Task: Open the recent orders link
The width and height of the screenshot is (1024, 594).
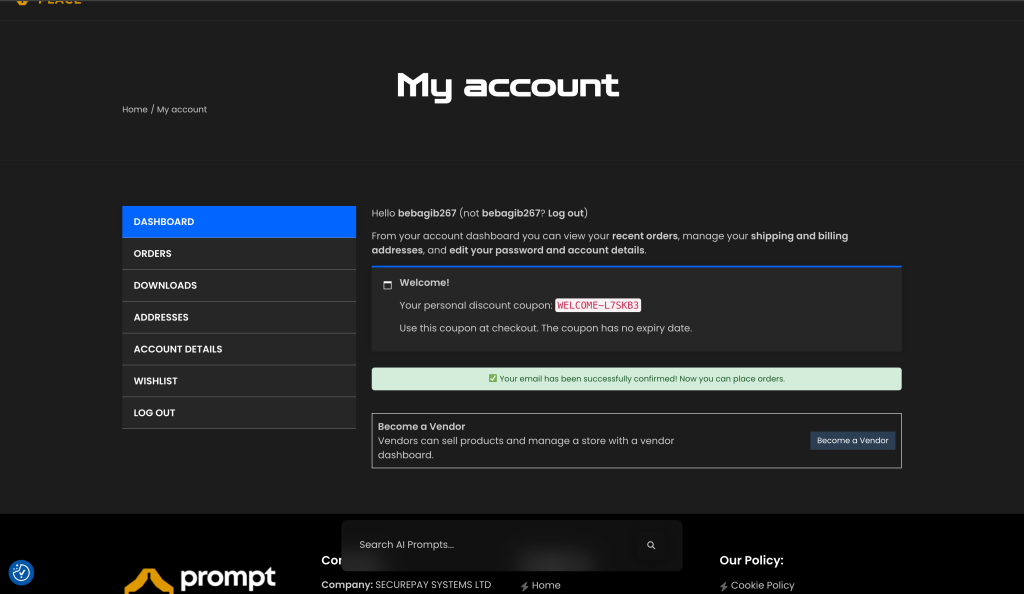Action: point(644,236)
